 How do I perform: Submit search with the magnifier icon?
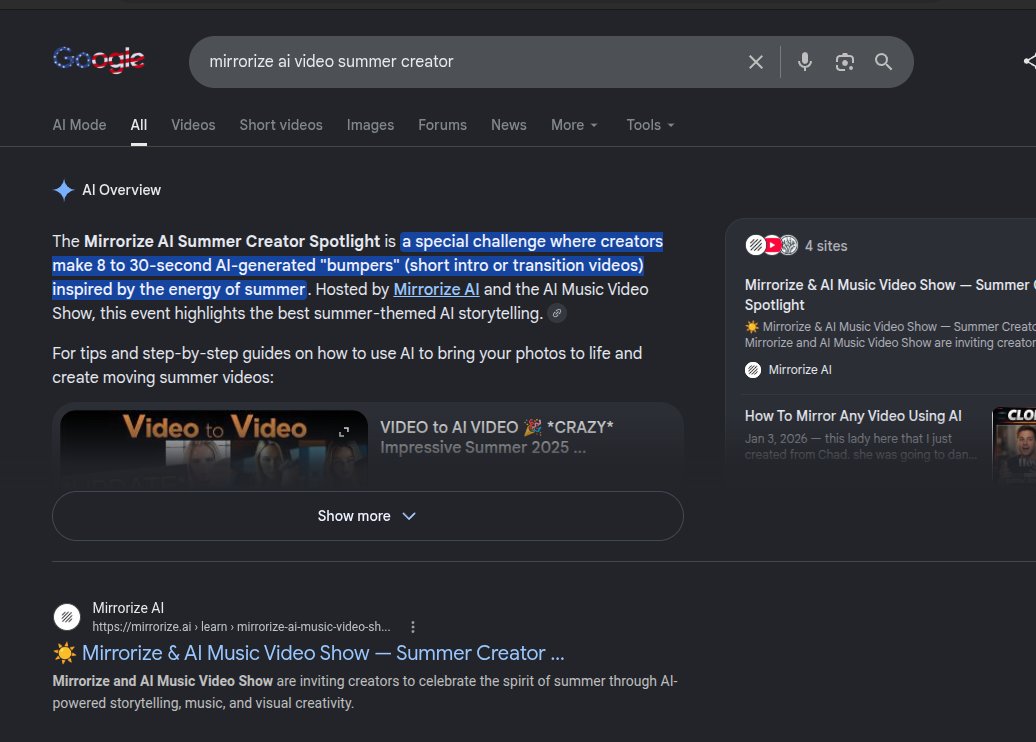(x=883, y=62)
